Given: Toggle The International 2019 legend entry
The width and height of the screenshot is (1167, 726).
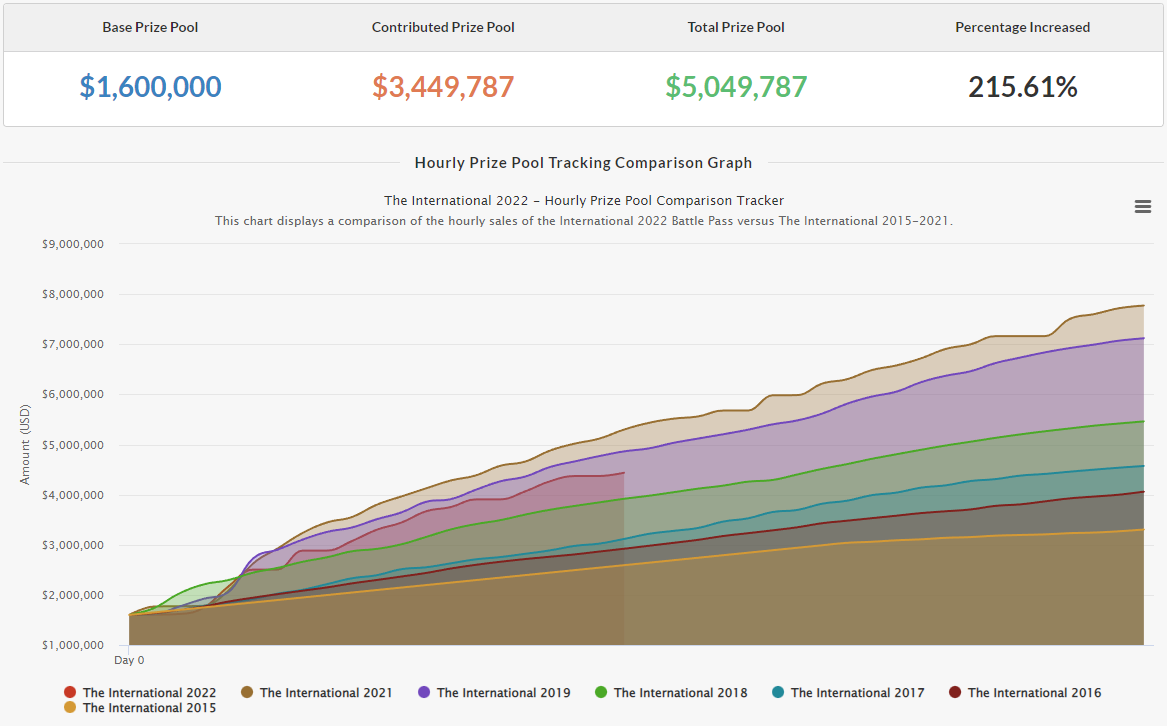Looking at the screenshot, I should coord(503,692).
